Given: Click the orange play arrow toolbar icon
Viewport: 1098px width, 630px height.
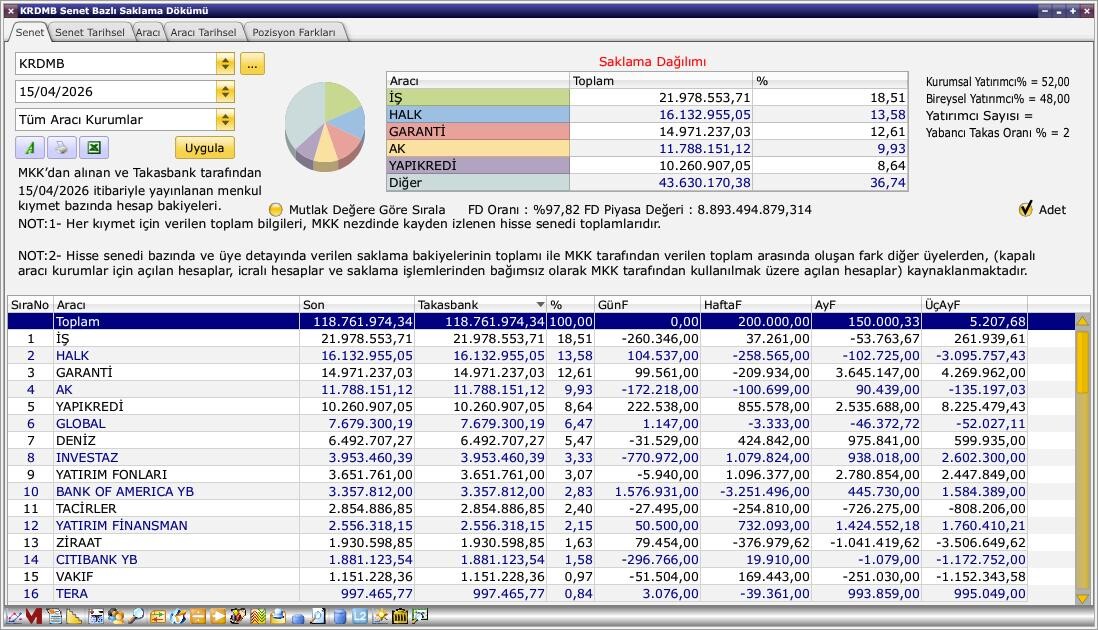Looking at the screenshot, I should point(217,616).
